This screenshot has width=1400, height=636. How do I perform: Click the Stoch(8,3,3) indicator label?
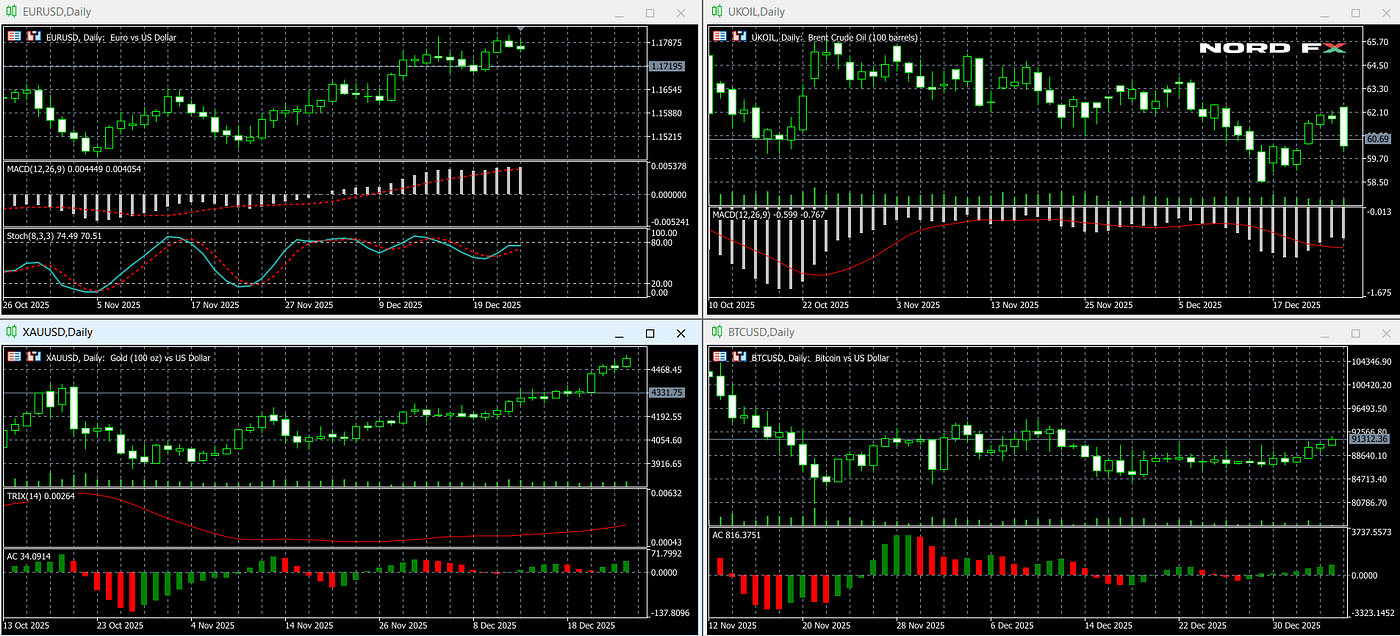(x=54, y=236)
